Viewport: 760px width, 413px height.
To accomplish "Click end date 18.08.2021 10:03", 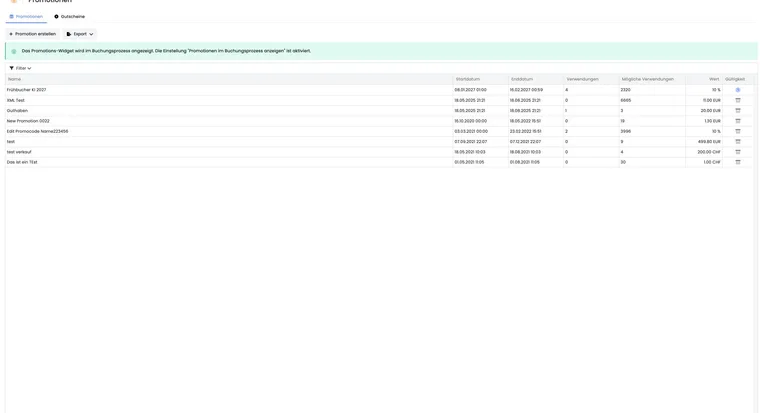I will 525,152.
